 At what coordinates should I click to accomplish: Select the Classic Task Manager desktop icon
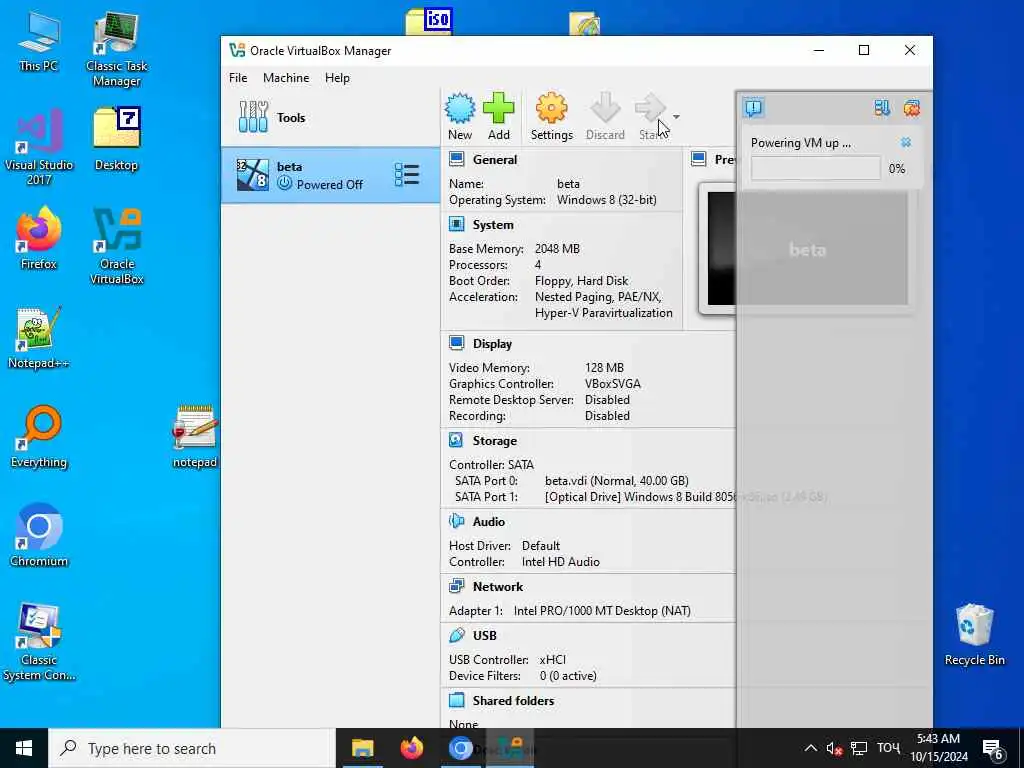[x=117, y=49]
